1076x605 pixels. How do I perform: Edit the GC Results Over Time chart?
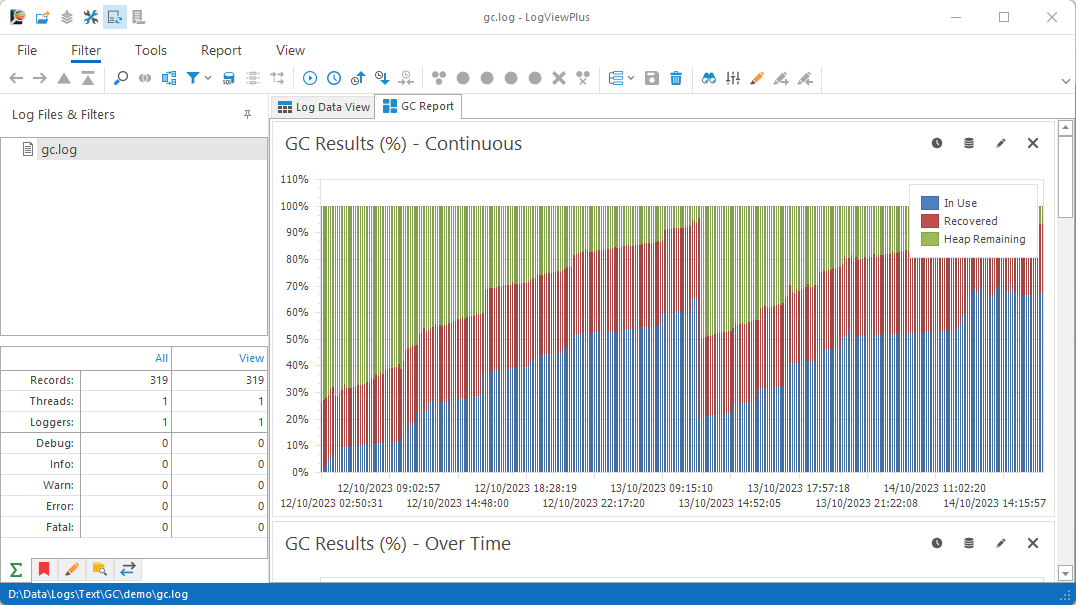1001,543
